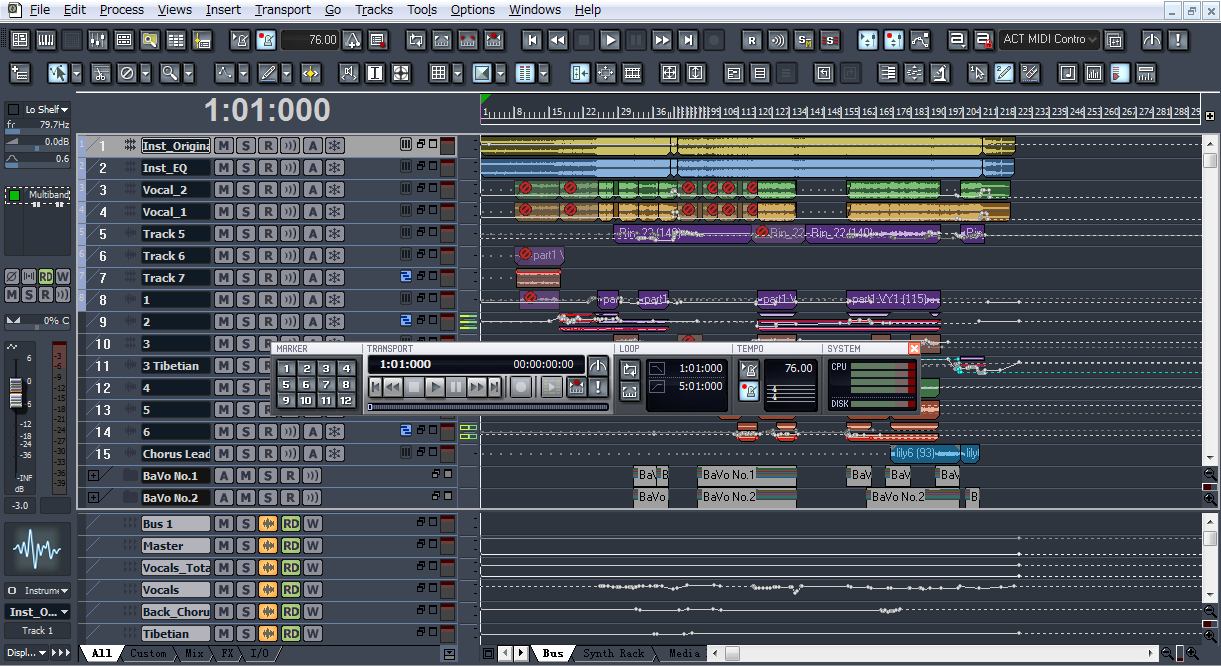The image size is (1221, 666).
Task: Click the Dim Solo 'S' red icon
Action: coord(830,40)
